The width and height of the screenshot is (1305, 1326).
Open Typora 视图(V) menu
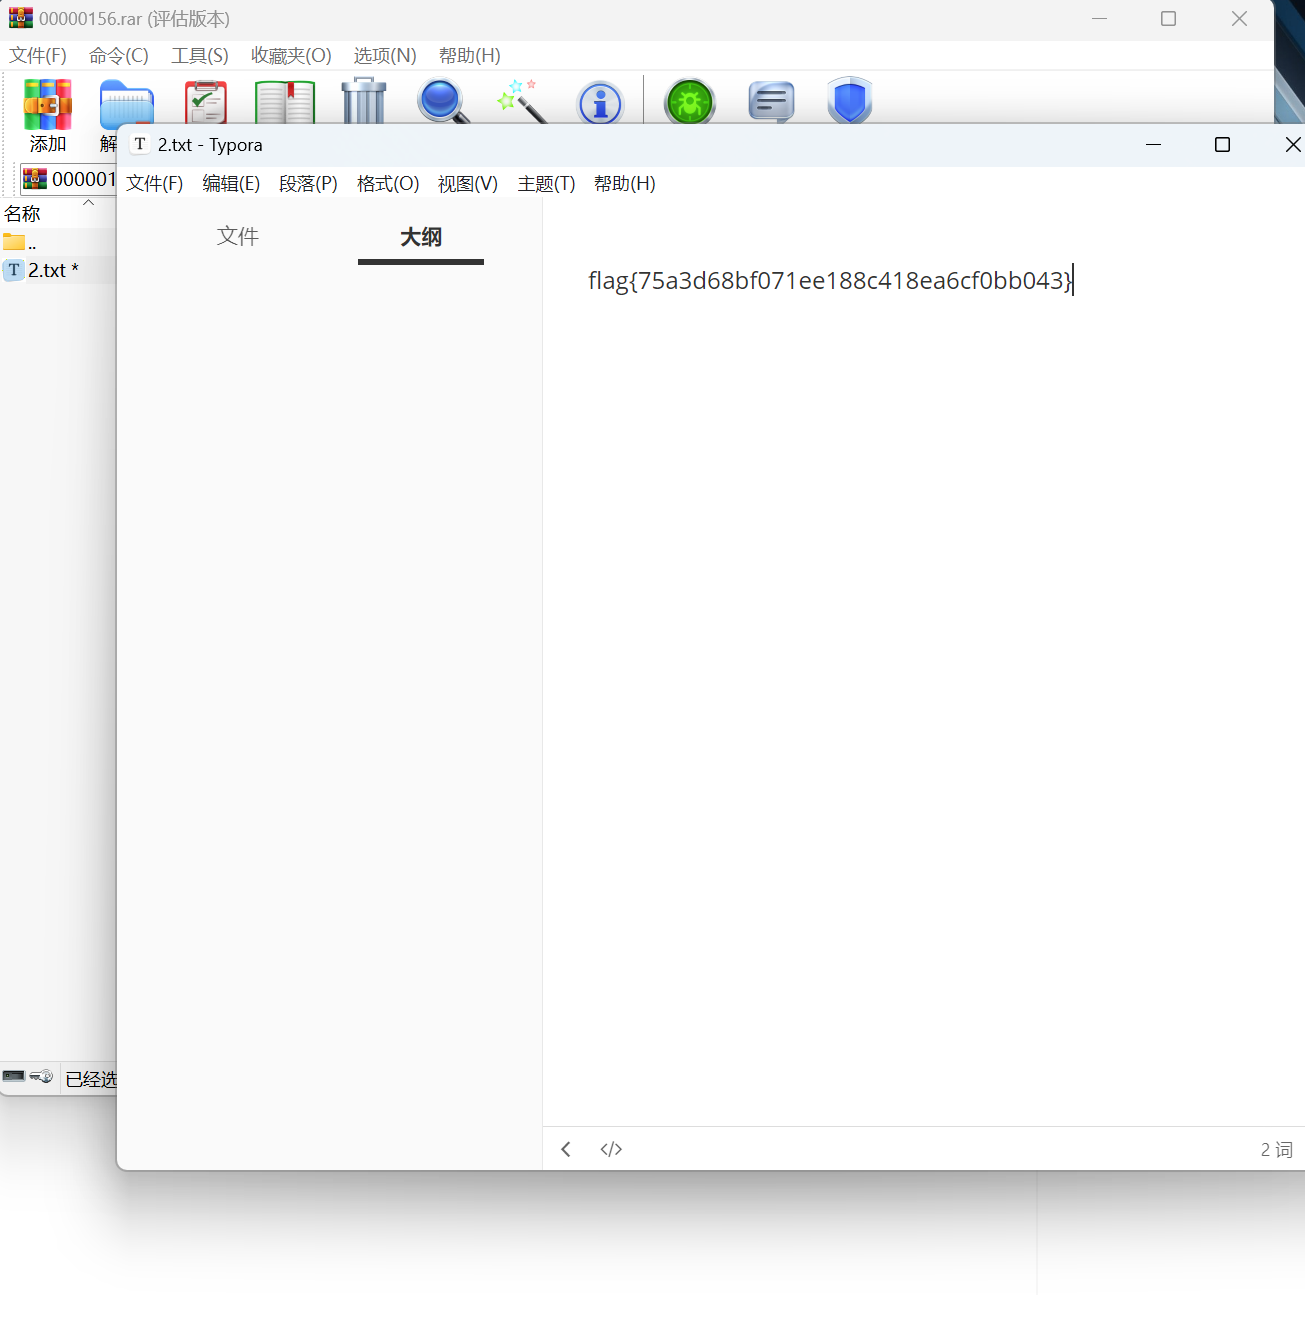[468, 184]
